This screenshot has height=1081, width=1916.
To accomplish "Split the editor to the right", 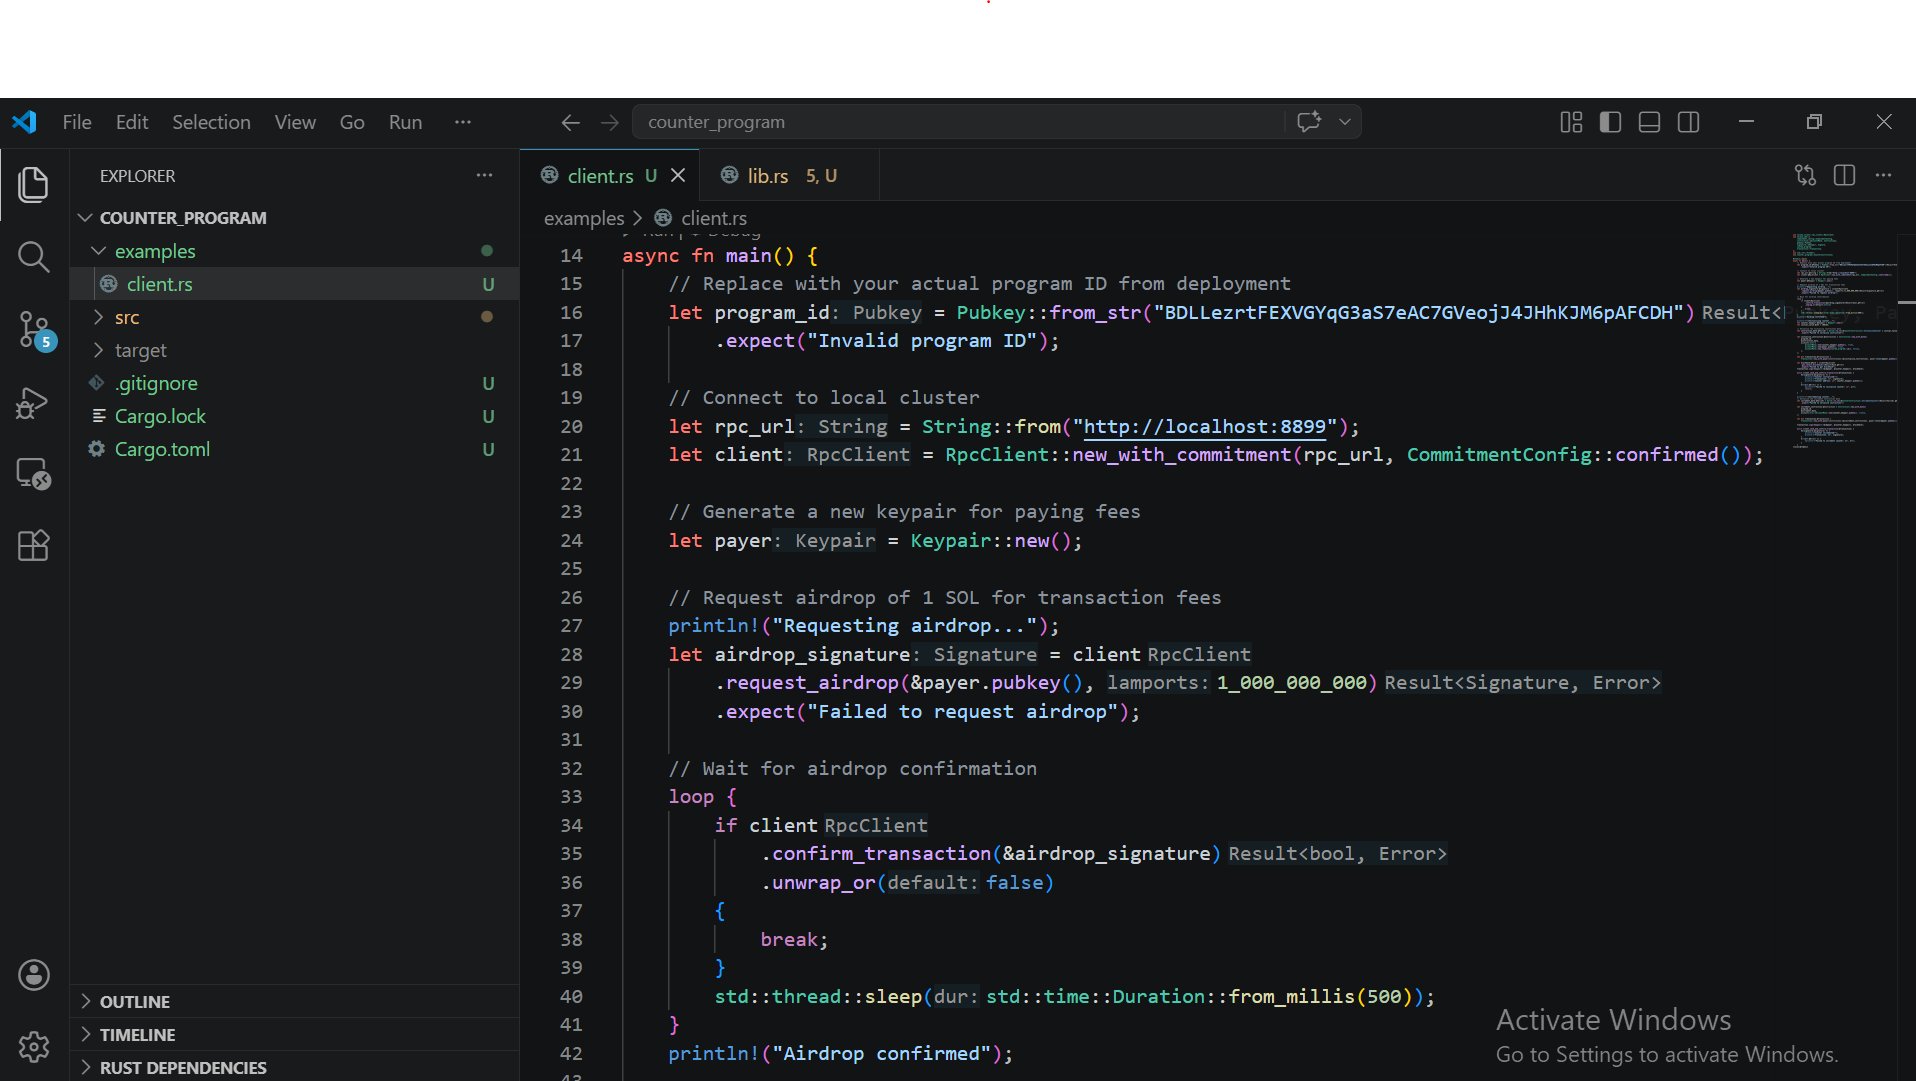I will pyautogui.click(x=1844, y=176).
